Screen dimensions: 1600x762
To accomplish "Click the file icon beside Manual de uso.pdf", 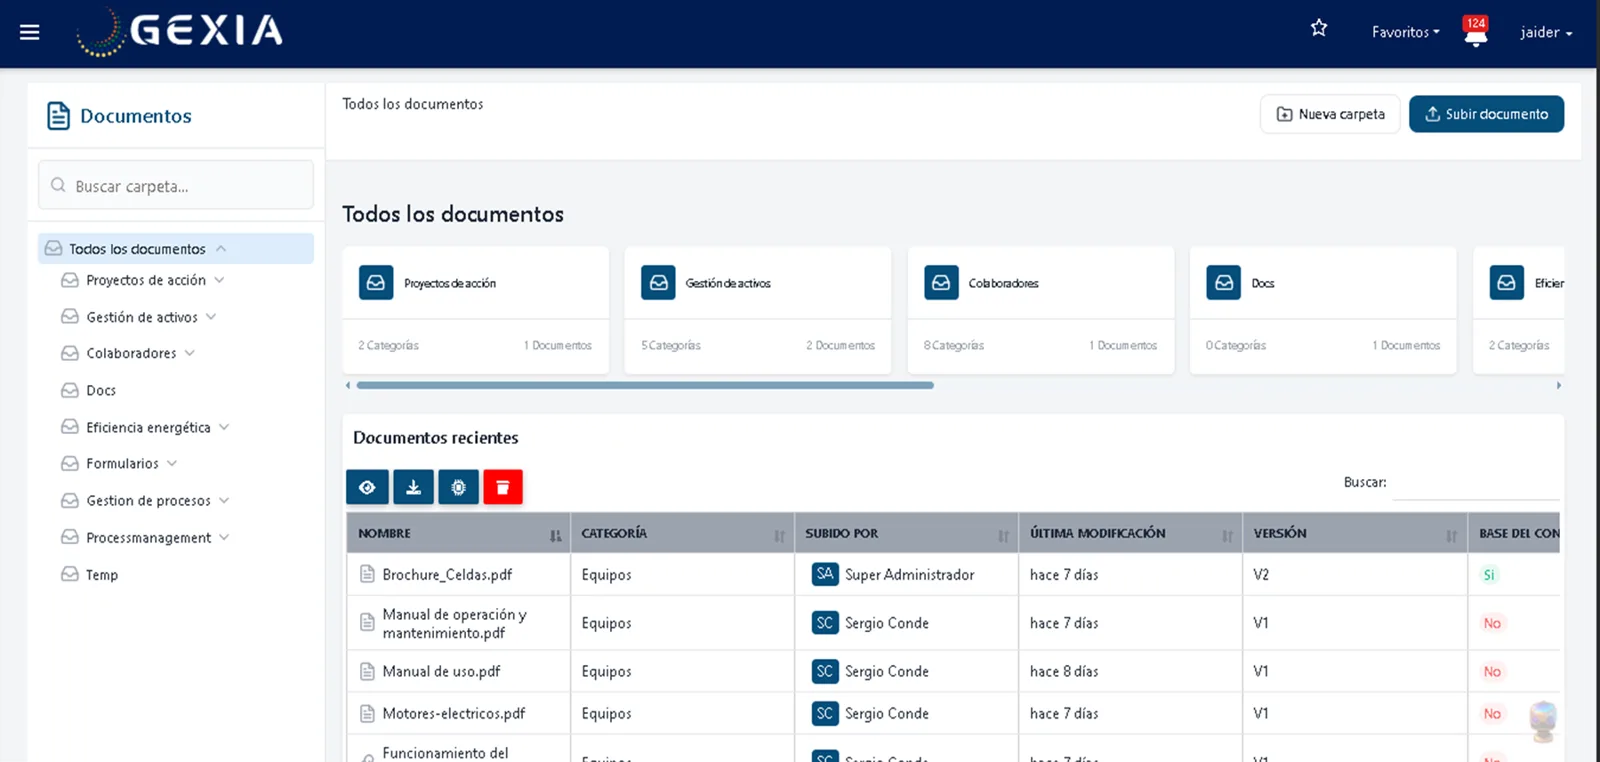I will point(367,671).
